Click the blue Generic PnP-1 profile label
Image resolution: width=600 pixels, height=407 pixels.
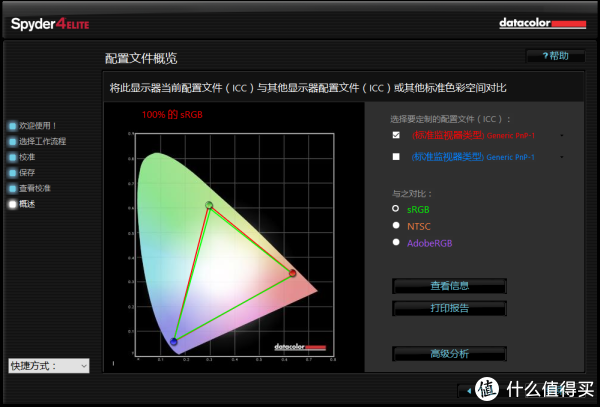point(473,157)
